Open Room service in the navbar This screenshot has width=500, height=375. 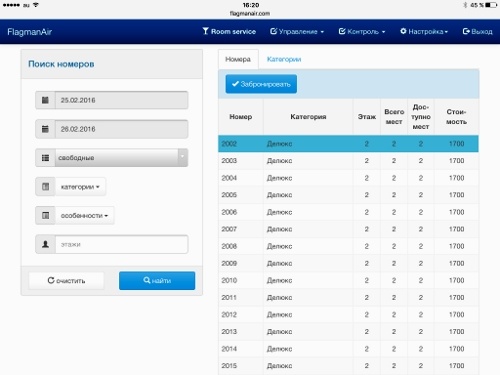229,32
